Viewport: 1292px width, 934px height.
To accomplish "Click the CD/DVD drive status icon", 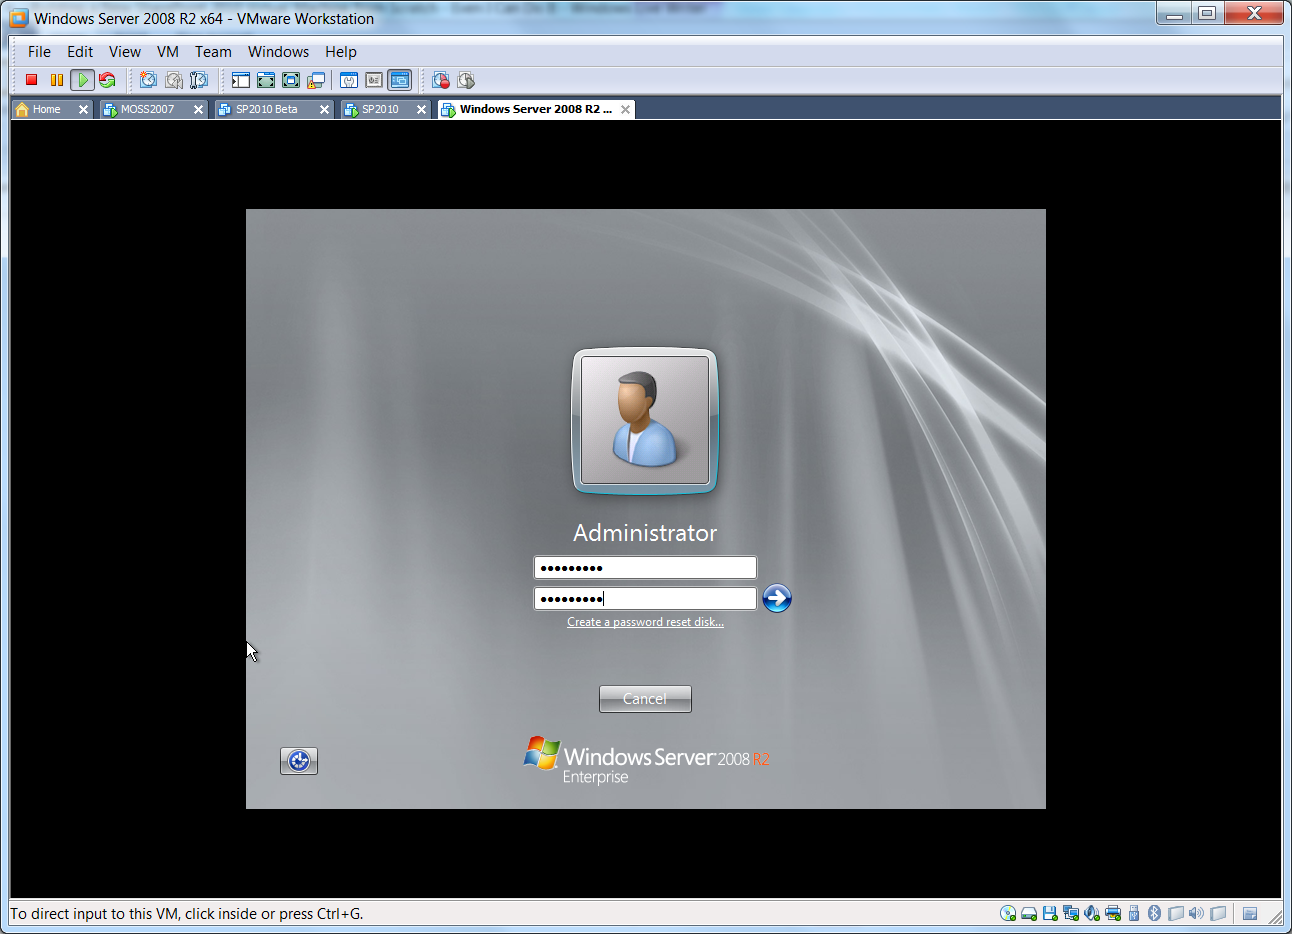I will pos(1008,913).
